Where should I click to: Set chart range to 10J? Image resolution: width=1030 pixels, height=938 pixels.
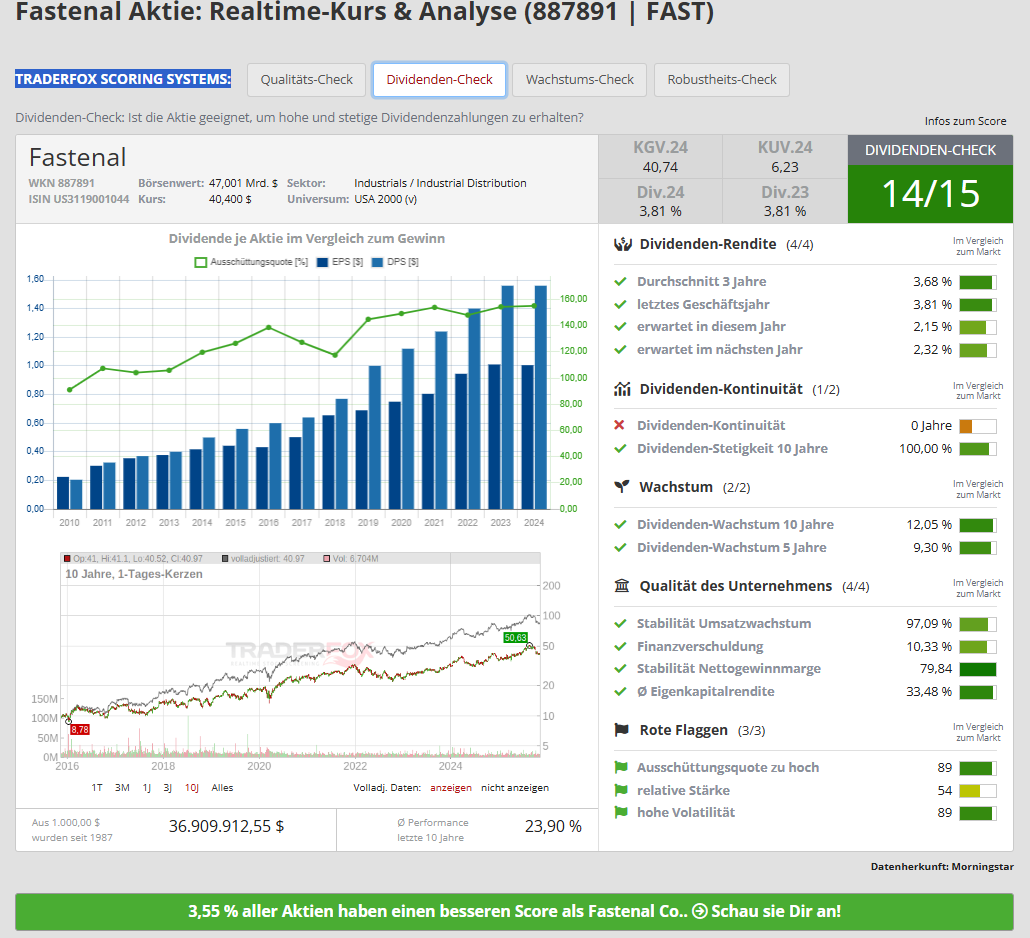192,788
